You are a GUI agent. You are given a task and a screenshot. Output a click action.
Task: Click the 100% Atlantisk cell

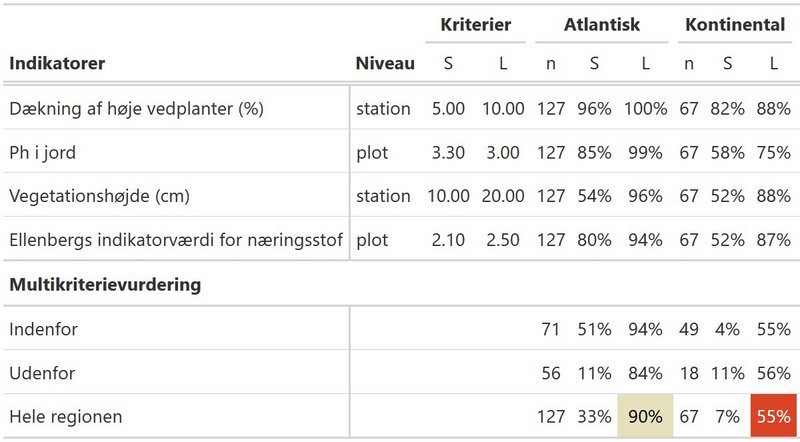click(x=645, y=109)
